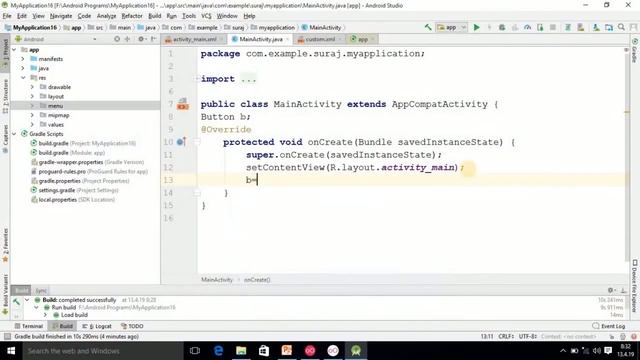Open the Refactor menu
The height and width of the screenshot is (360, 640).
pyautogui.click(x=132, y=16)
